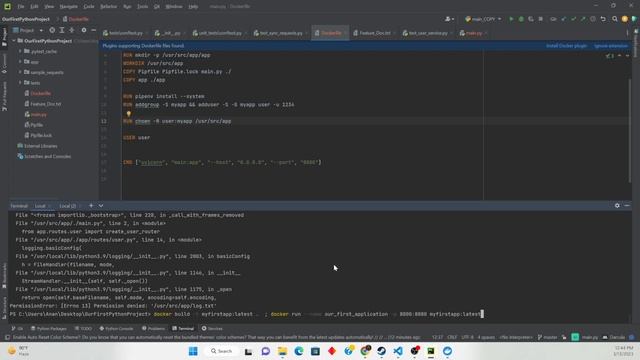Click CRLF line separator in status bar
Image resolution: width=640 pixels, height=360 pixels.
pyautogui.click(x=452, y=337)
